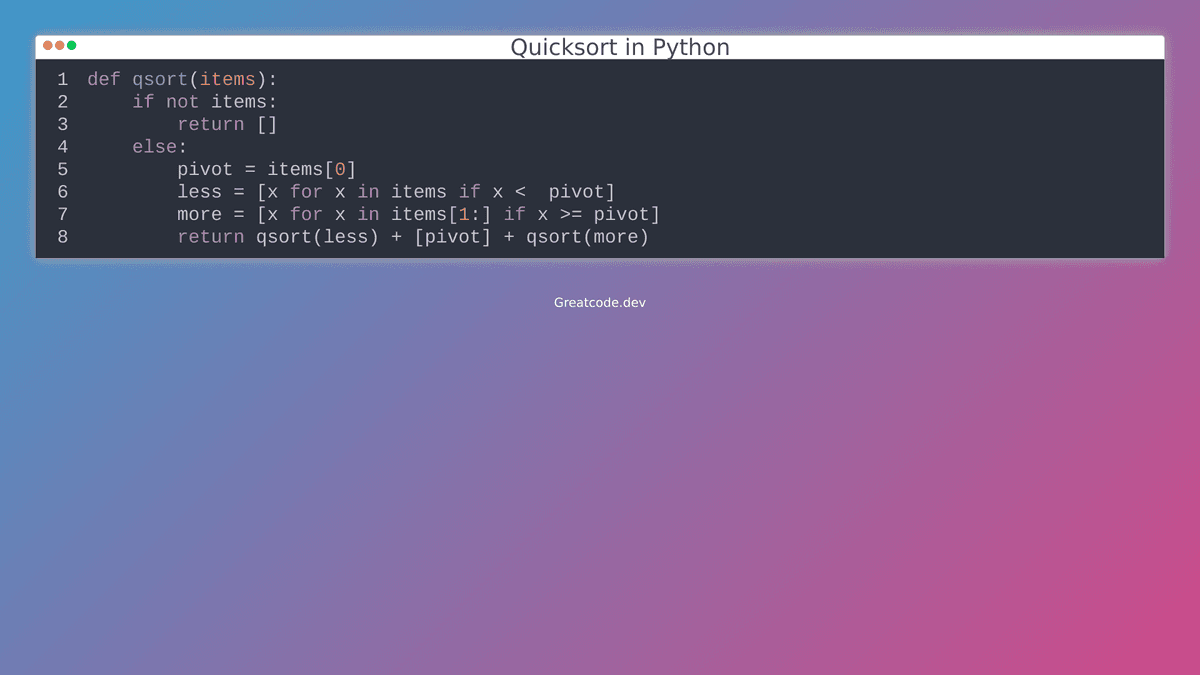Click the else keyword on line 4
Viewport: 1200px width, 675px height.
tap(155, 146)
